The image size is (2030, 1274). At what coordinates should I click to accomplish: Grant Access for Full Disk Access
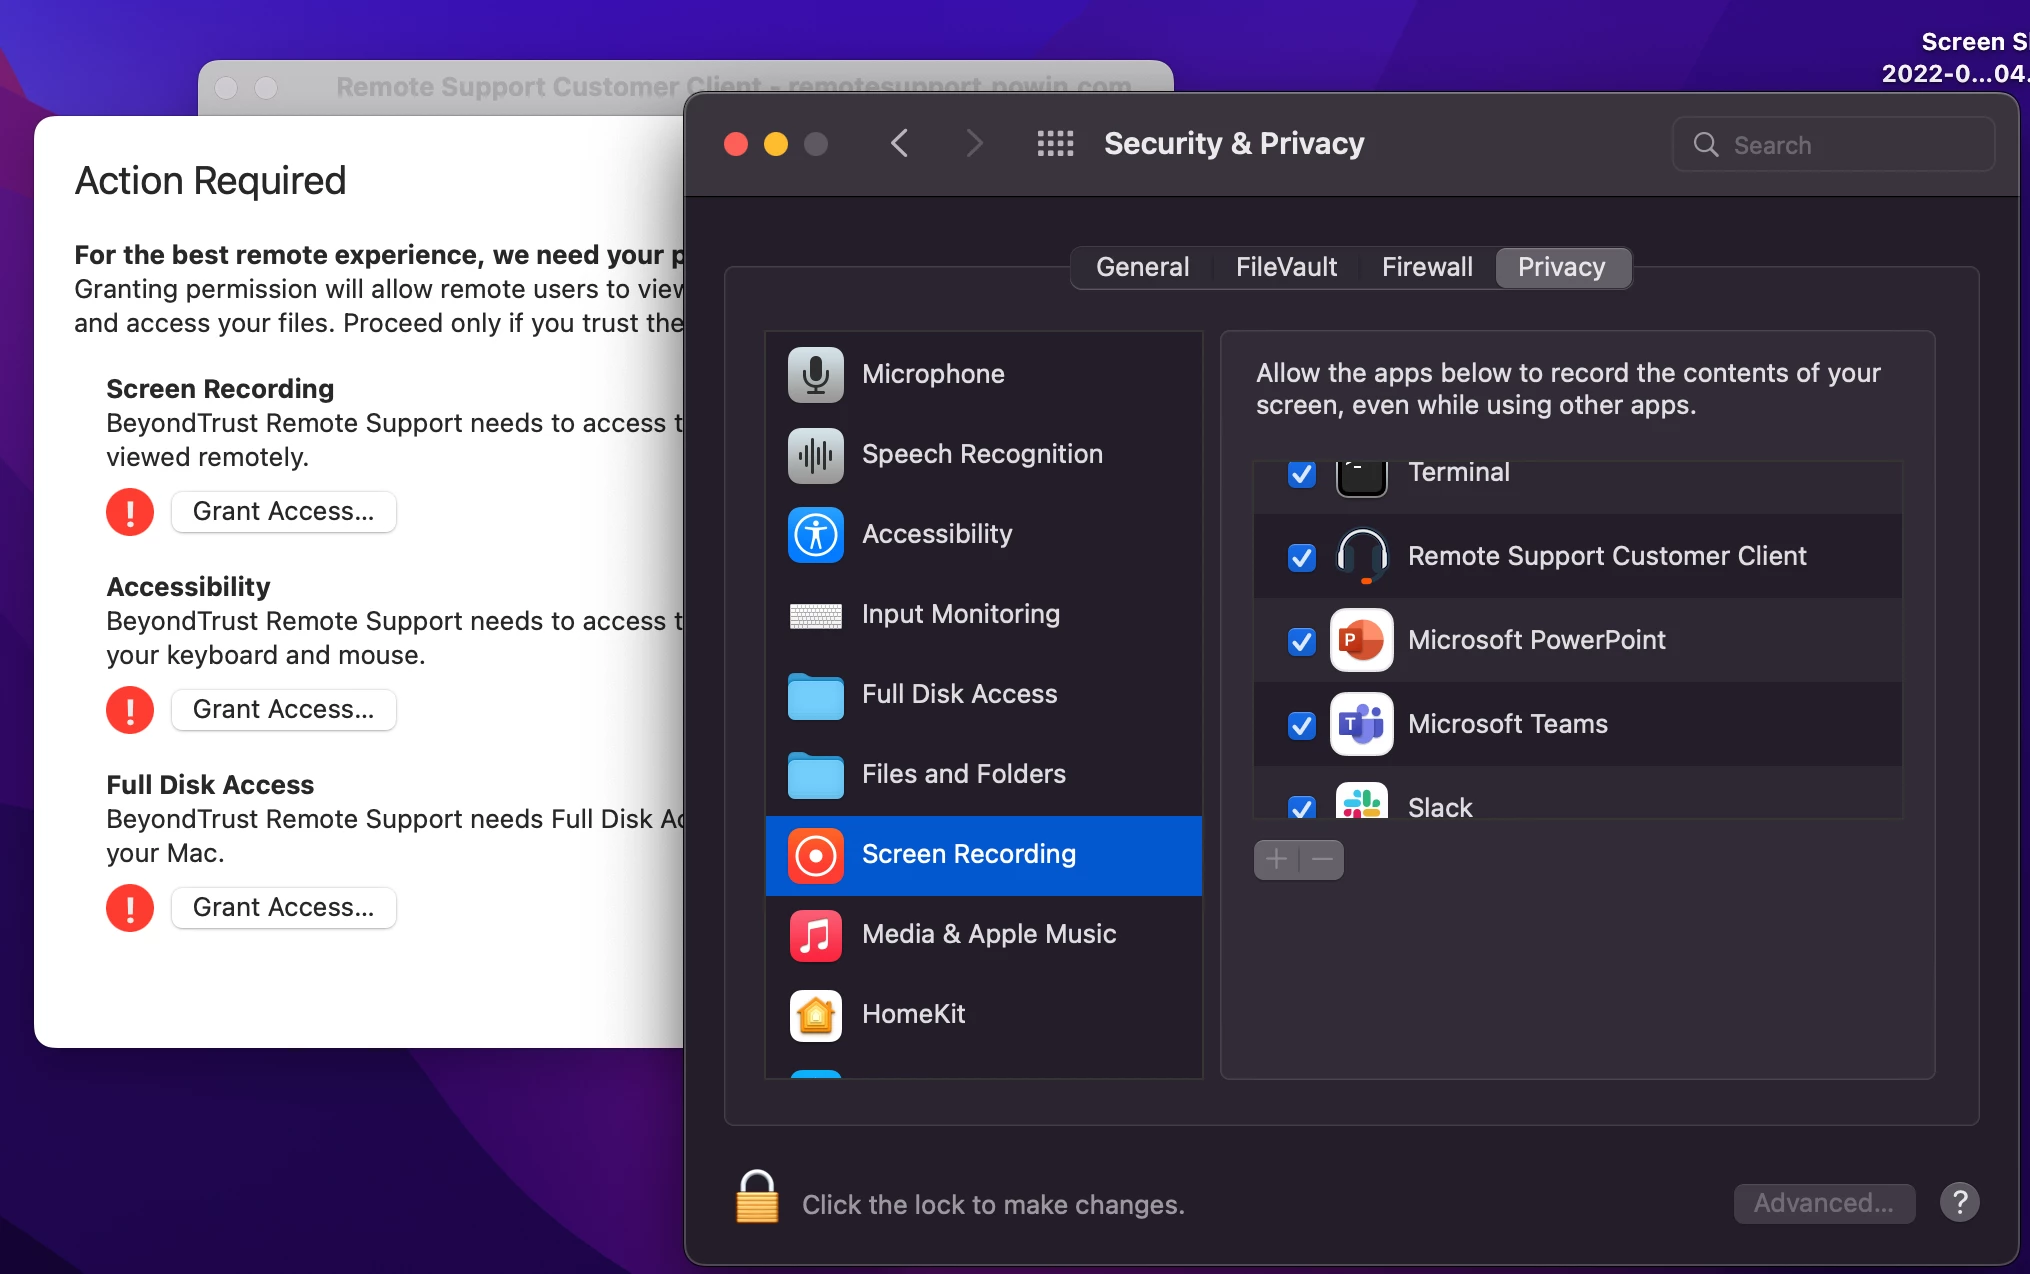click(x=283, y=908)
